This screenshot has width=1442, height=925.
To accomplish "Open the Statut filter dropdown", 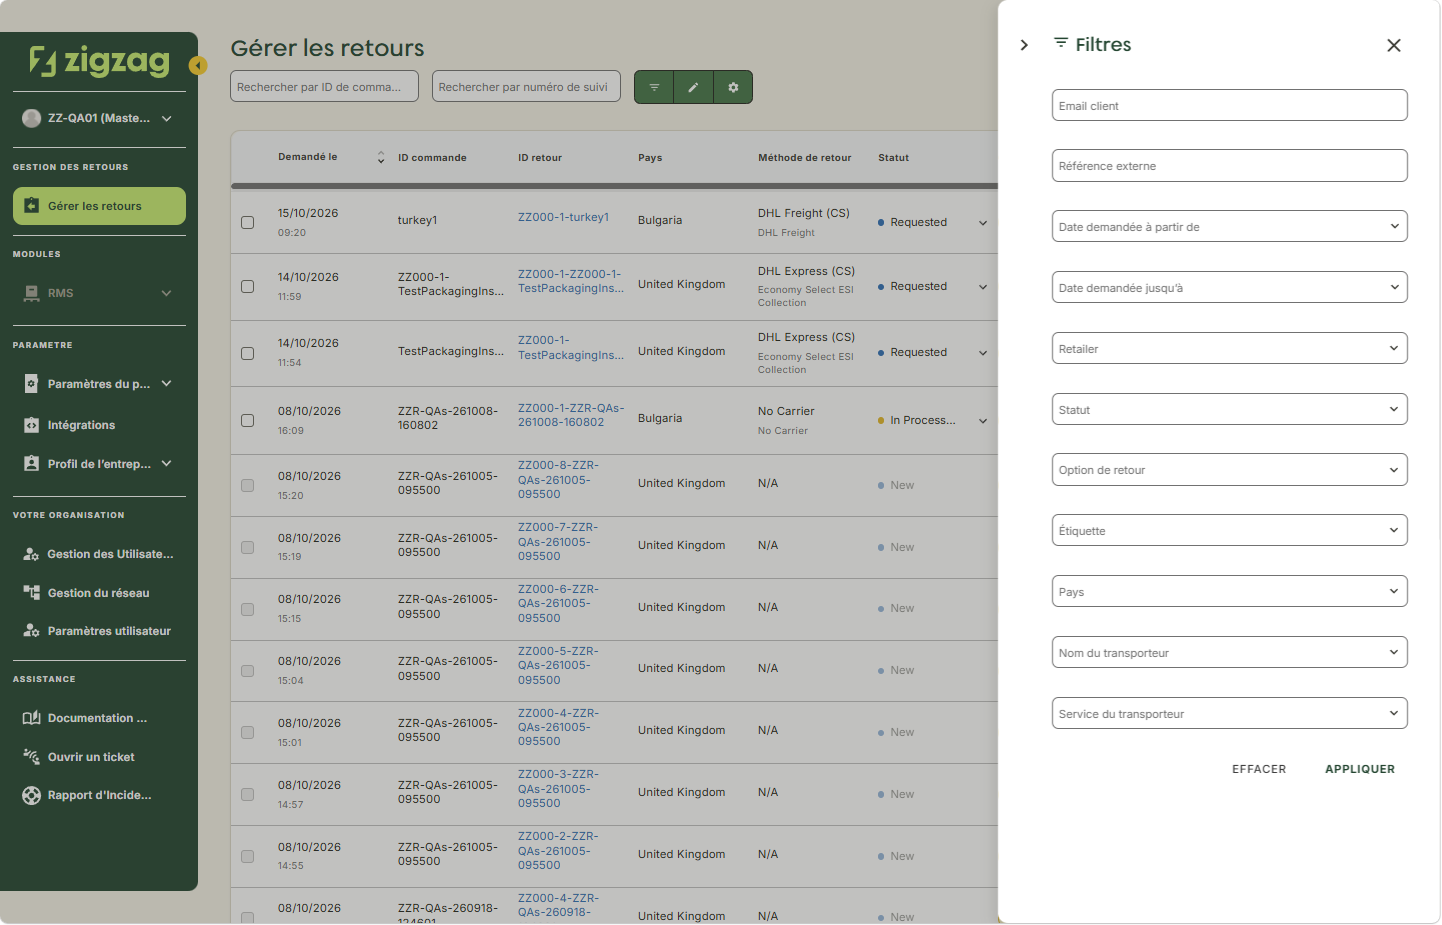I will click(1229, 409).
